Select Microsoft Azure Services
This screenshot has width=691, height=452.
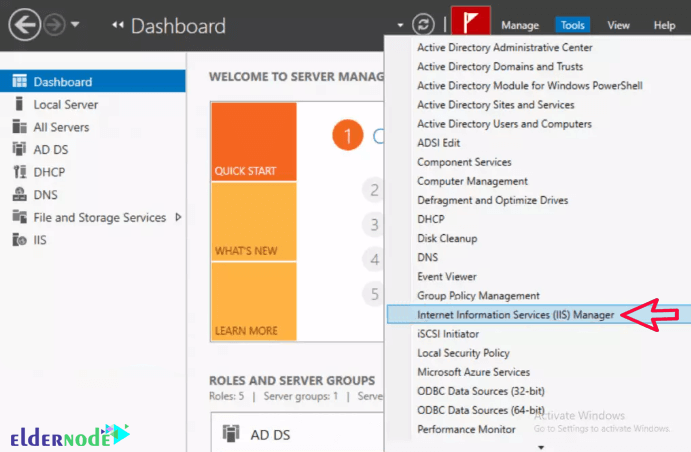tap(473, 372)
